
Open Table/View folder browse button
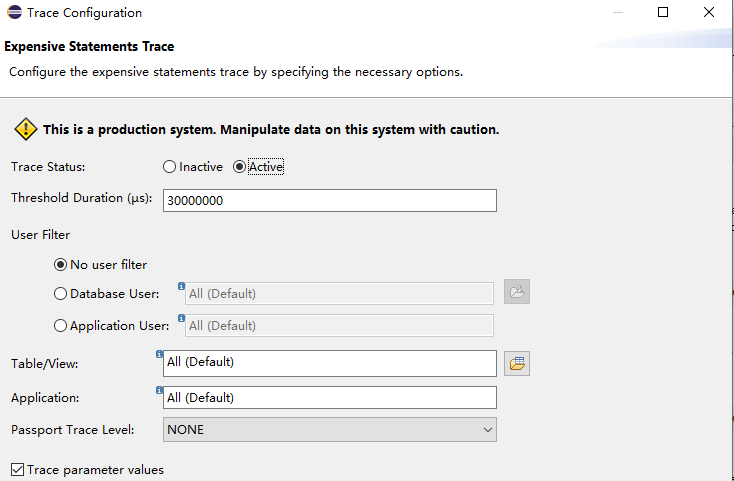(x=517, y=363)
